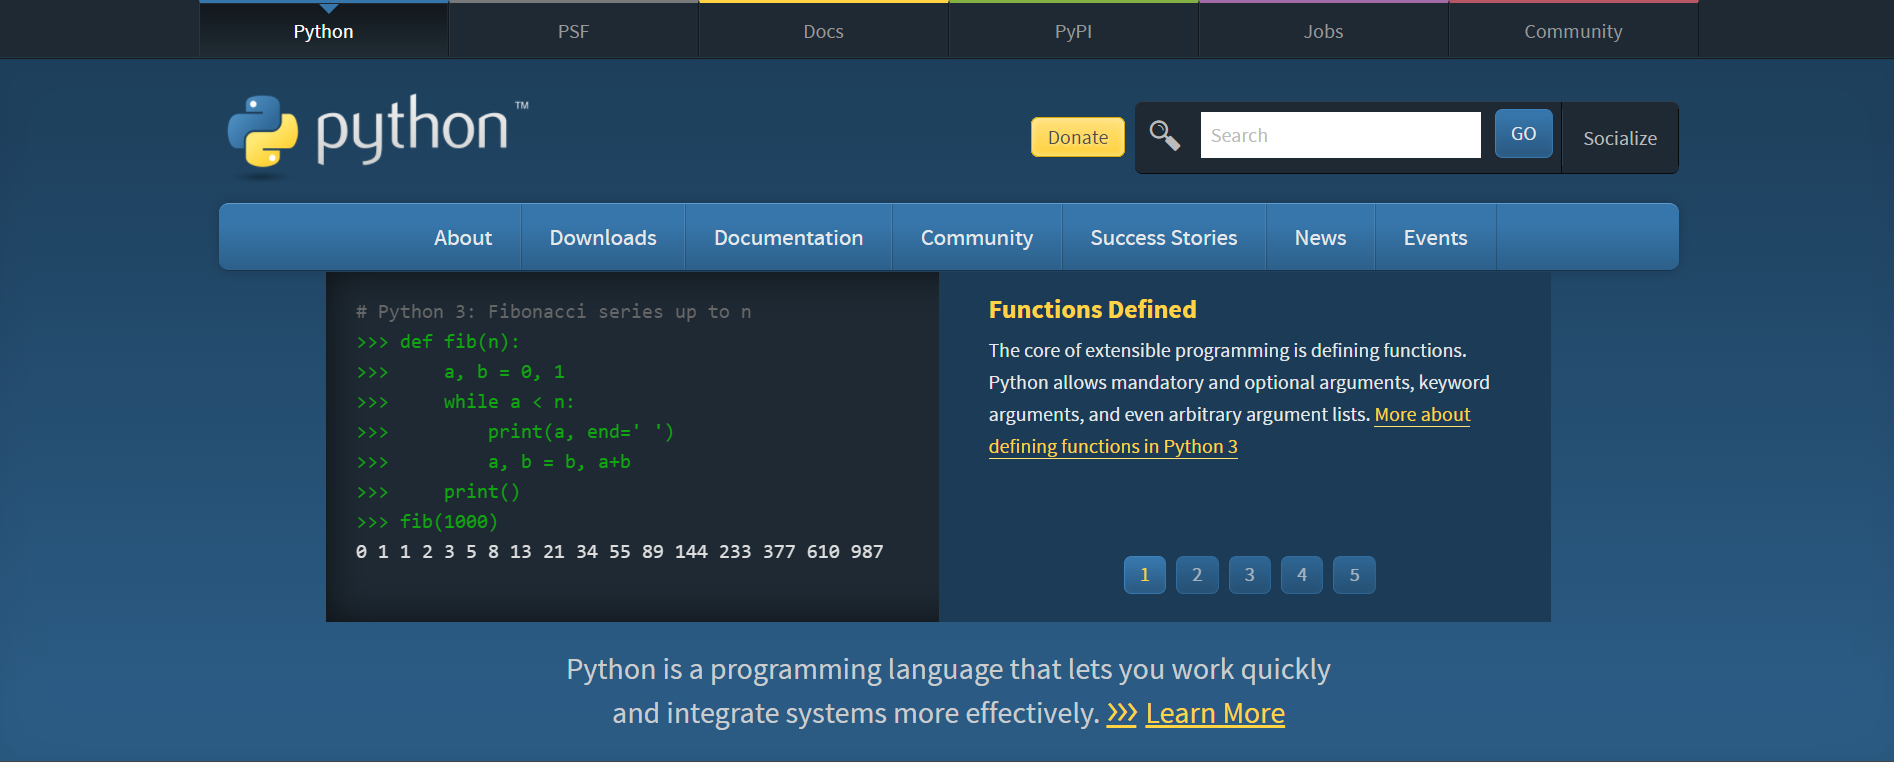Image resolution: width=1894 pixels, height=763 pixels.
Task: Select slide 1 in the code carousel
Action: (1145, 575)
